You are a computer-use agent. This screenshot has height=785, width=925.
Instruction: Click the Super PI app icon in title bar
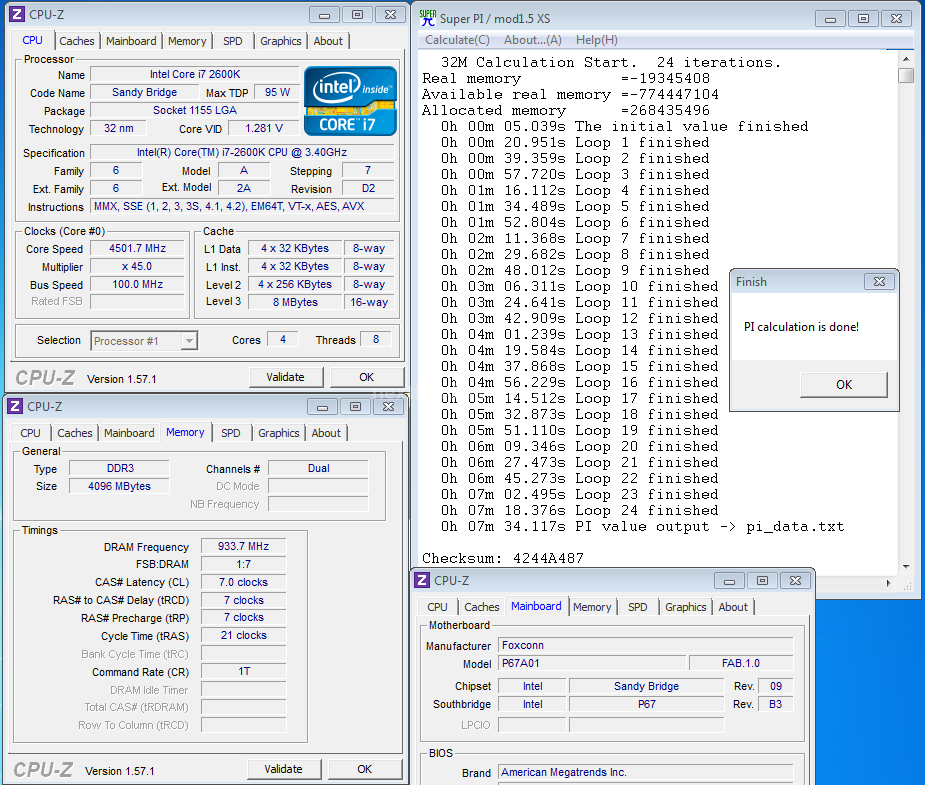(x=428, y=18)
